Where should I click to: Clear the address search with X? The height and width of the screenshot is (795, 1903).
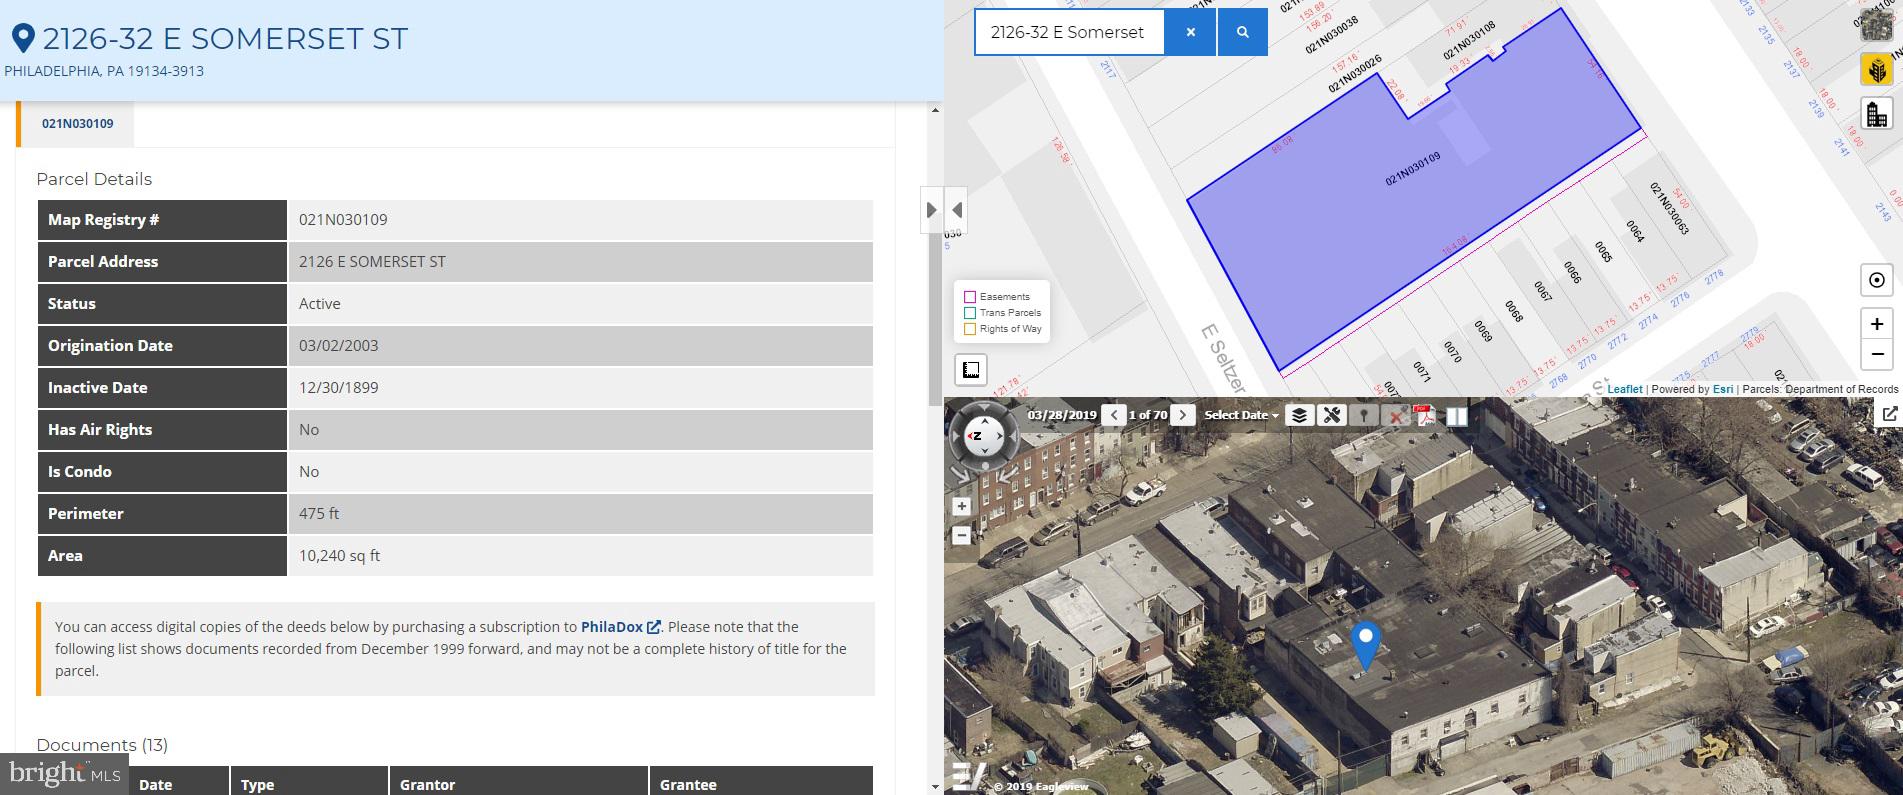(1191, 32)
